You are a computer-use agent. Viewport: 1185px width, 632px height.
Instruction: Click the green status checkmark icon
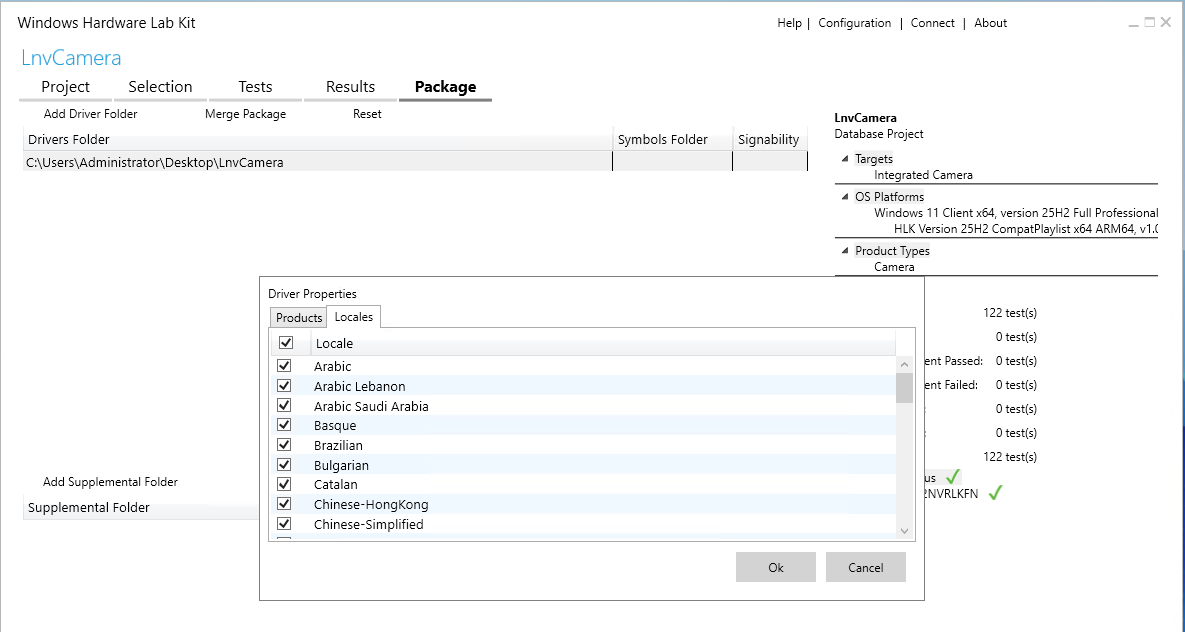pos(953,476)
